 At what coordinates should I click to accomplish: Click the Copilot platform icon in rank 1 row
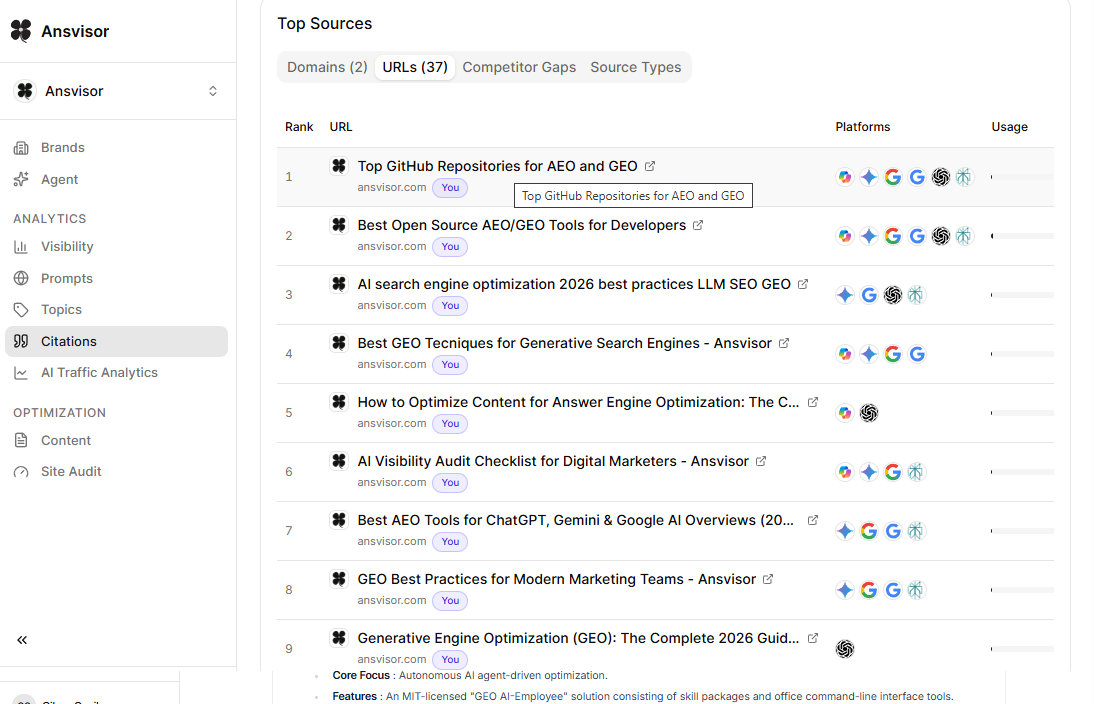(x=845, y=177)
